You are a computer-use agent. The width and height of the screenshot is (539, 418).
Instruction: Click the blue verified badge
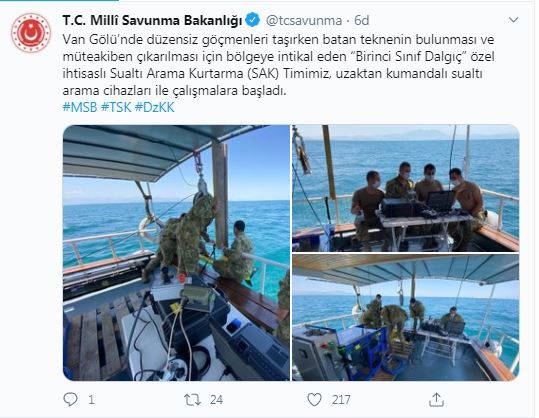[253, 20]
